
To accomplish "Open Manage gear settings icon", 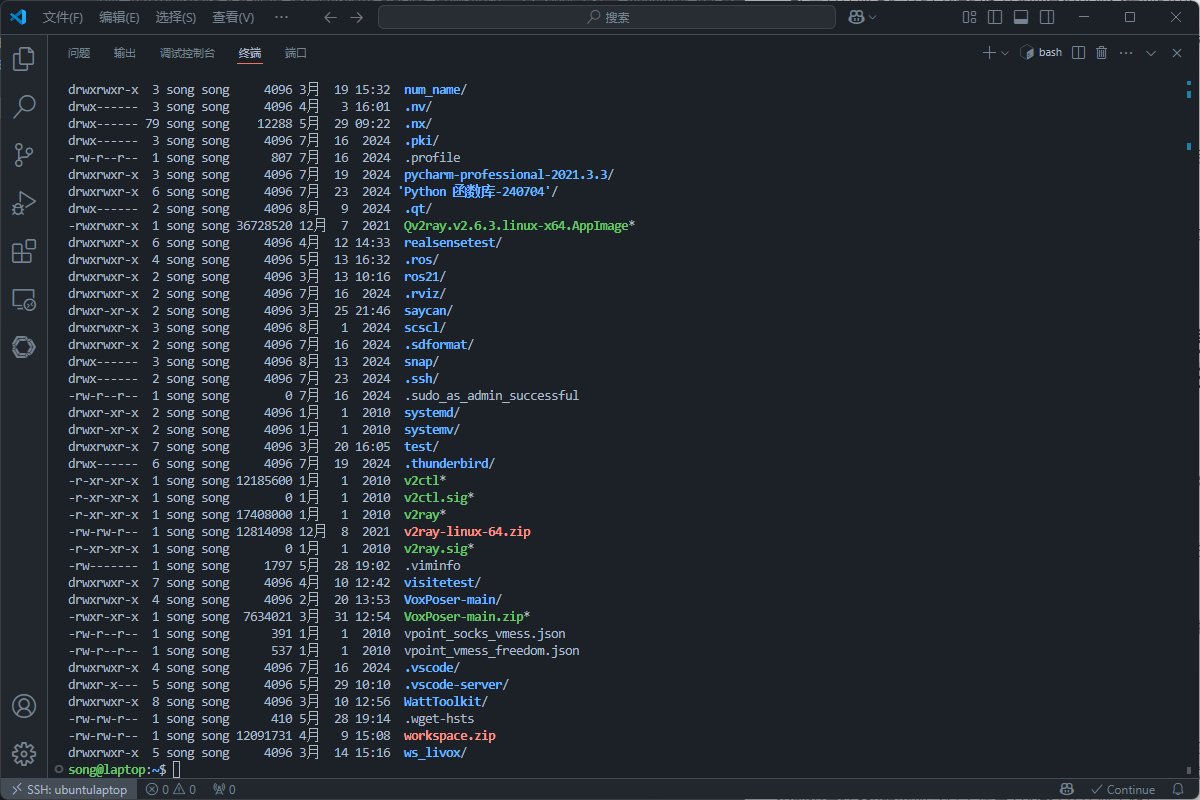I will point(24,754).
